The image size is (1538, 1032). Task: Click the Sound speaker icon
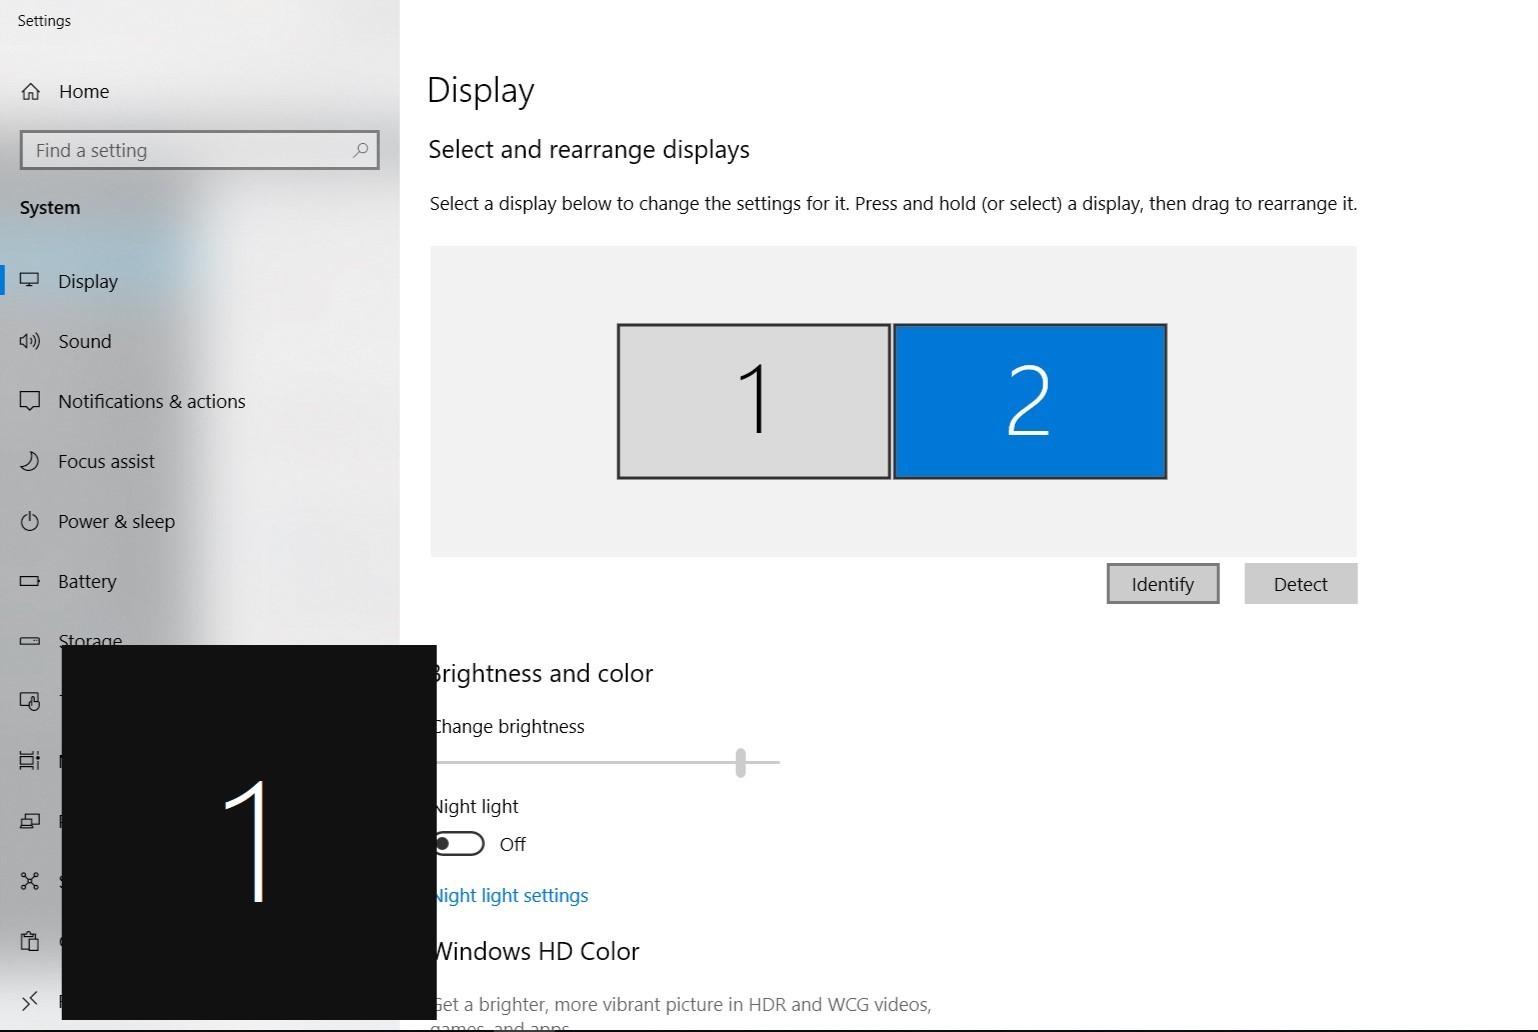pyautogui.click(x=30, y=341)
